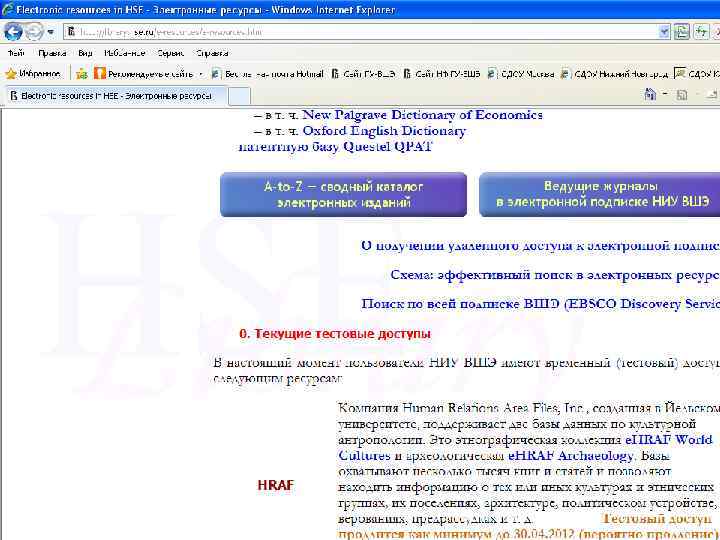Viewport: 720px width, 540px height.
Task: Expand the Home button dropdown arrow
Action: coord(665,94)
